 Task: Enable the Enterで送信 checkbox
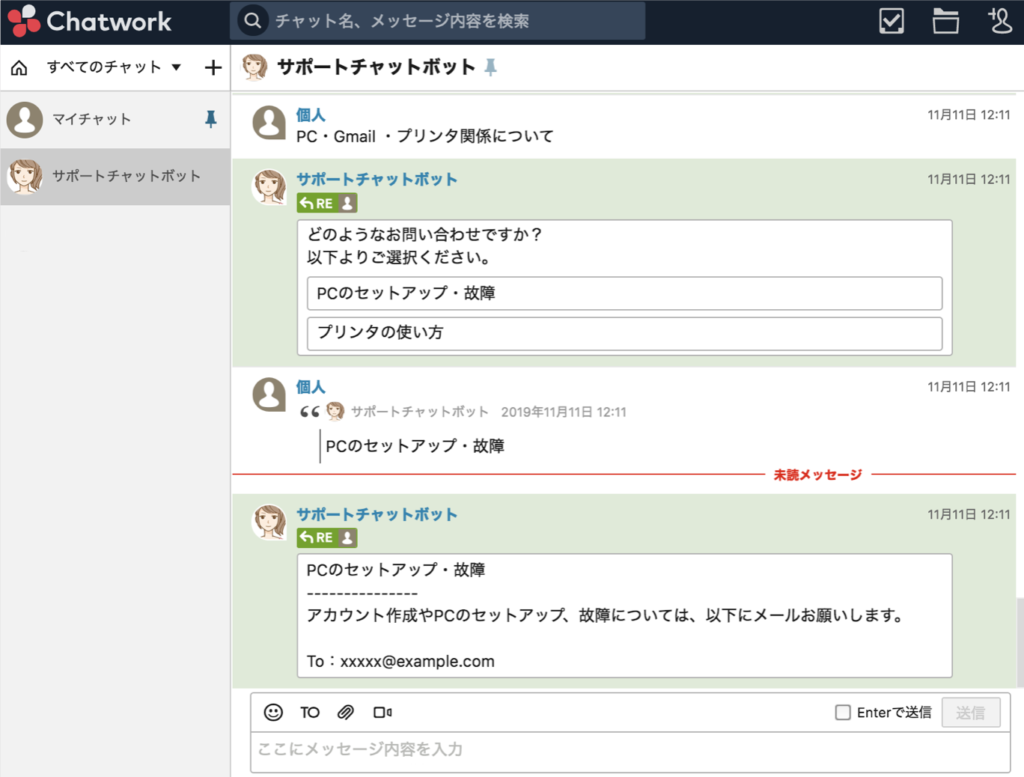click(845, 711)
